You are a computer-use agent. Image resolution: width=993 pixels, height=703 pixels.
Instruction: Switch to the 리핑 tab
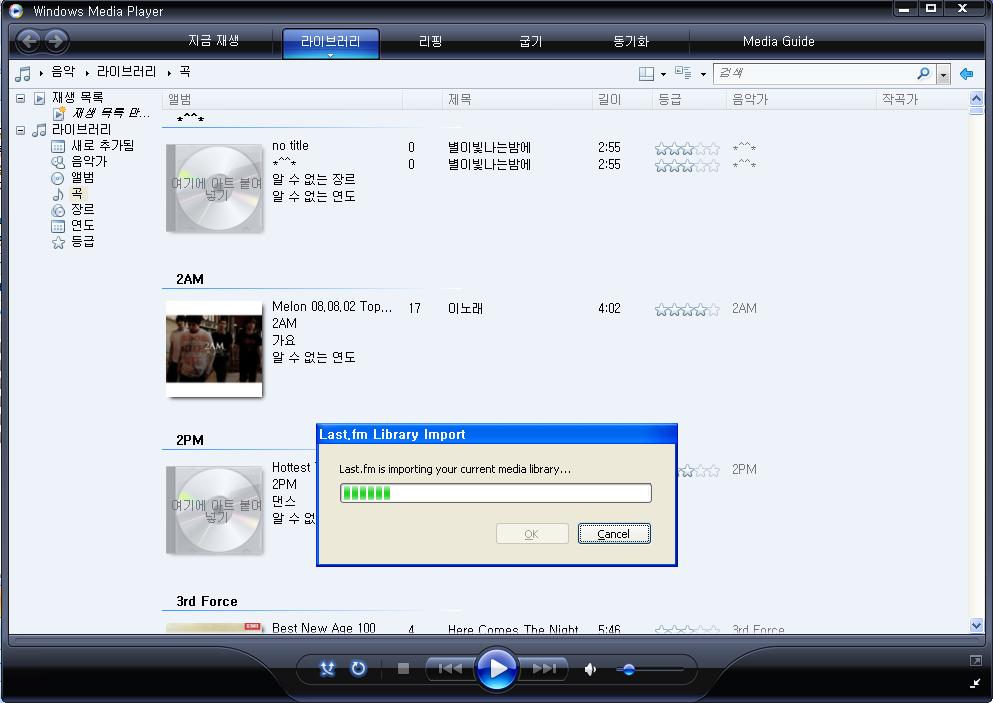pyautogui.click(x=431, y=41)
